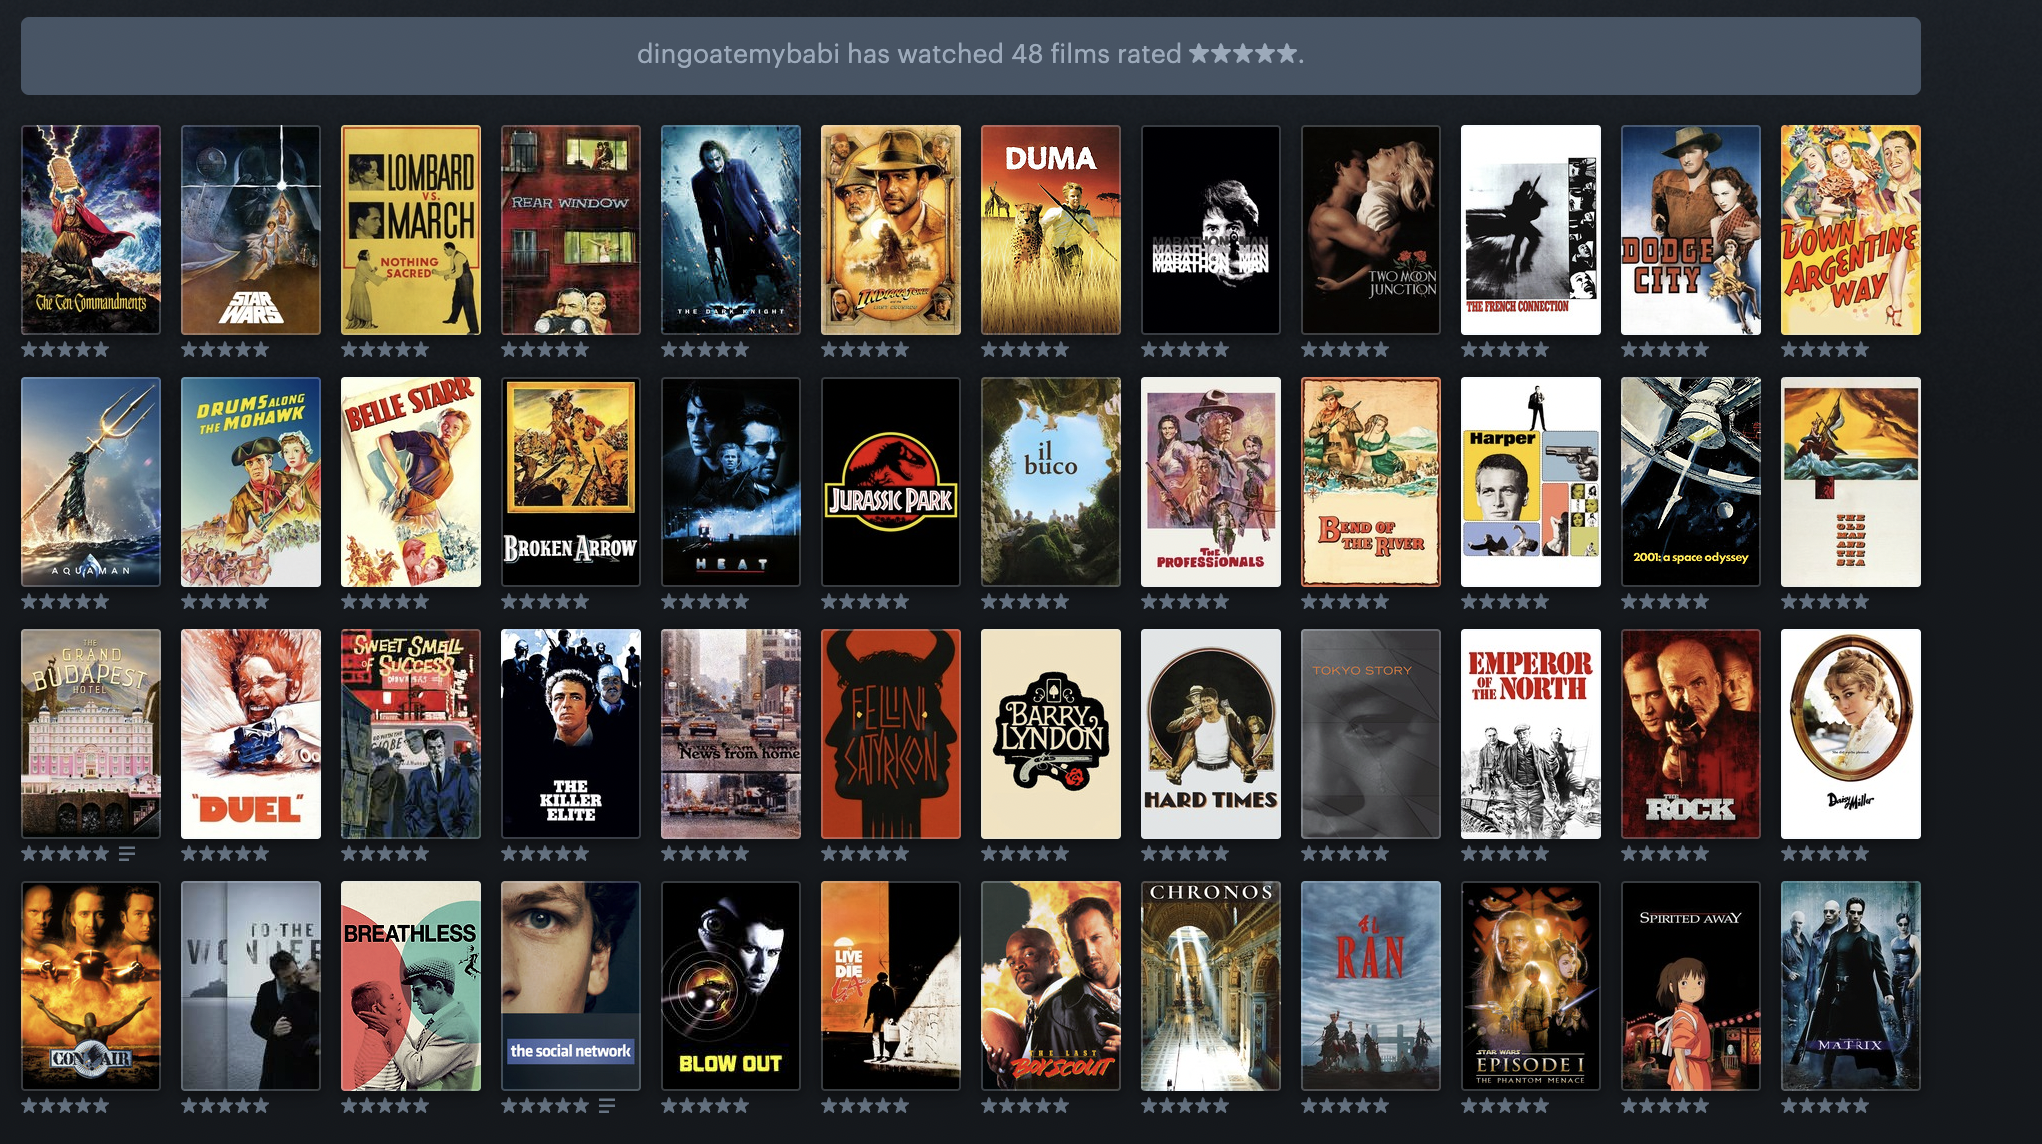Open the Duel film poster
Image resolution: width=2042 pixels, height=1144 pixels.
coord(251,734)
